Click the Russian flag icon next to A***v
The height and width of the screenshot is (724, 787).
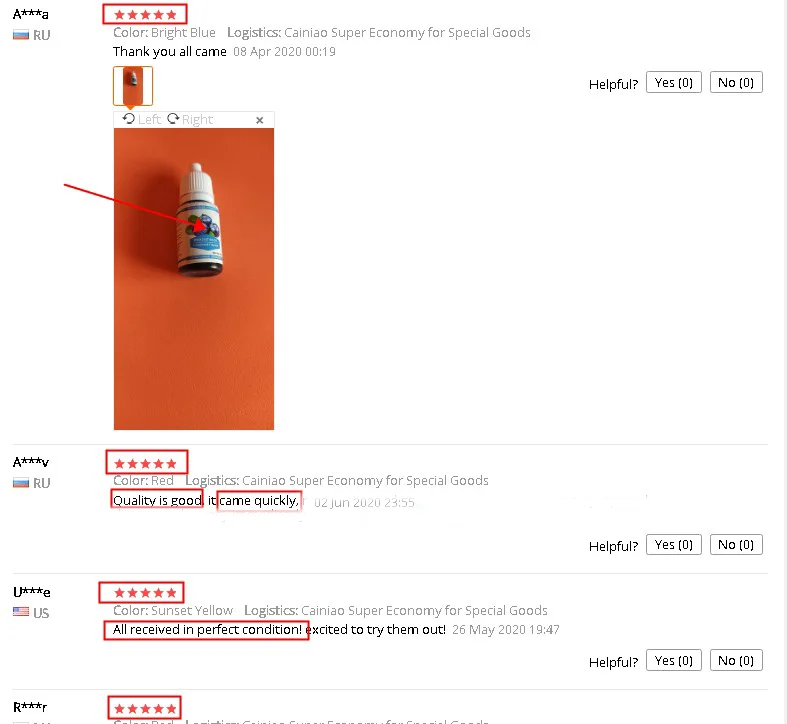(21, 483)
